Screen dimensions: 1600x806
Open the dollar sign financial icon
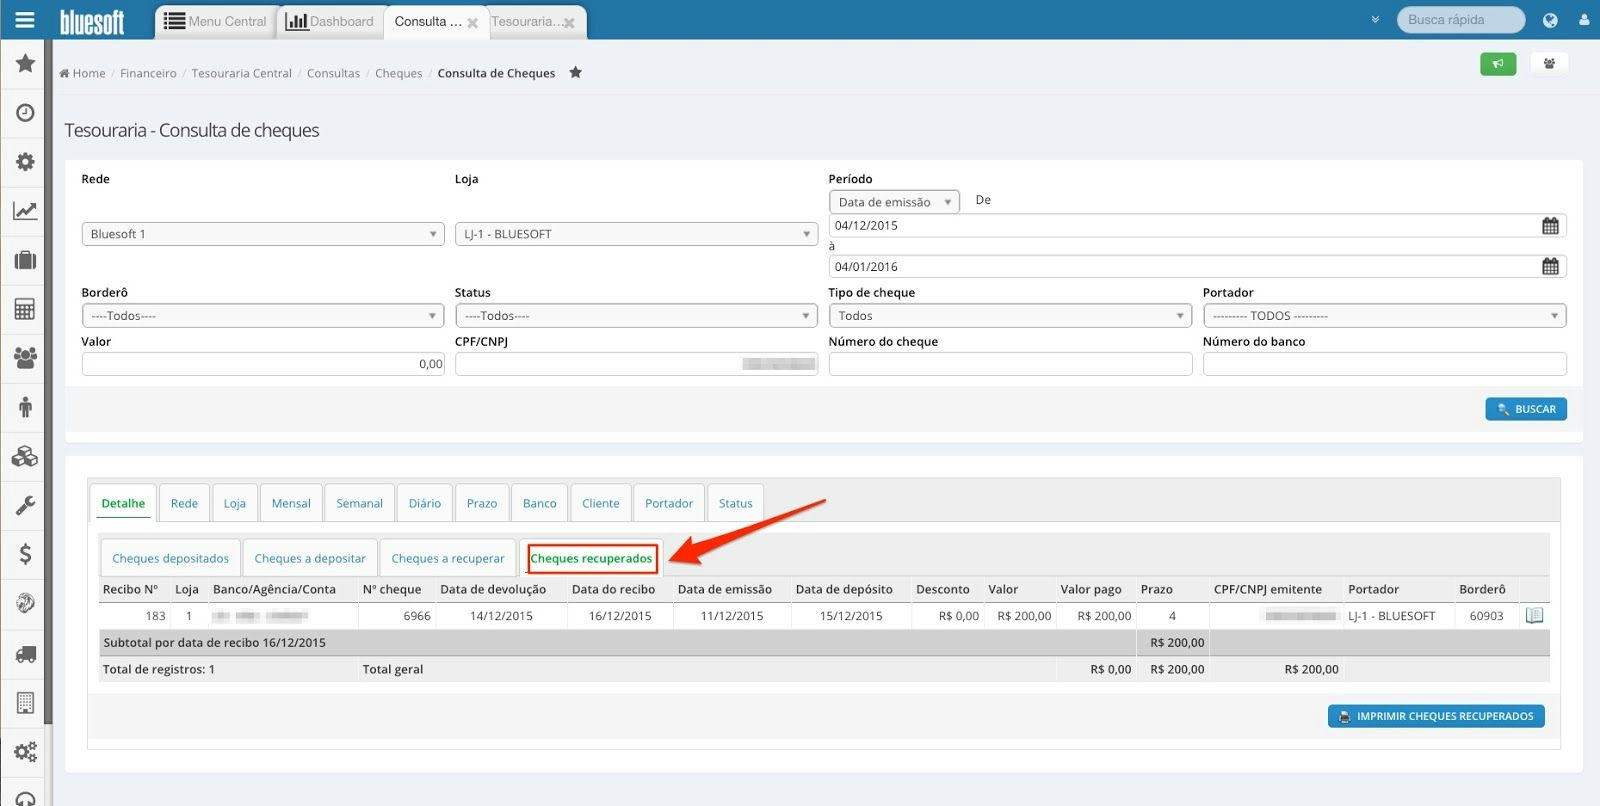(25, 554)
